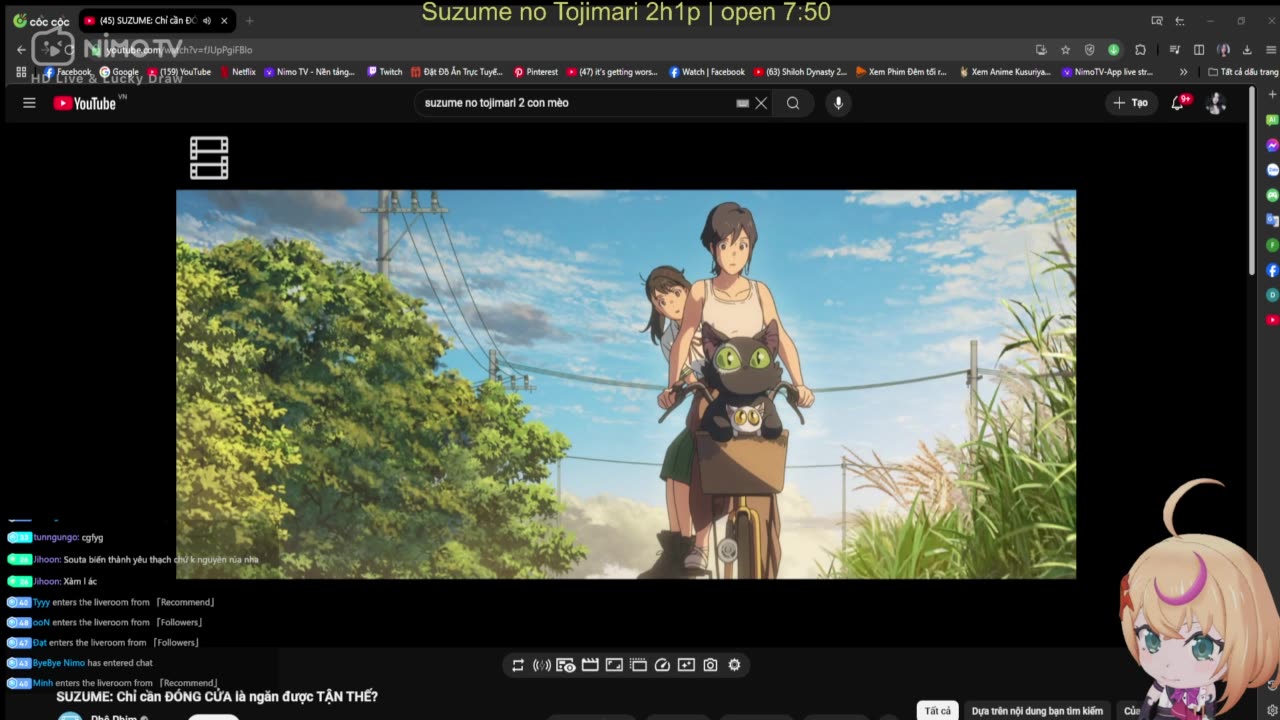Viewport: 1280px width, 720px height.
Task: Open the NimoTV-App live stream bookmark
Action: click(x=1107, y=72)
